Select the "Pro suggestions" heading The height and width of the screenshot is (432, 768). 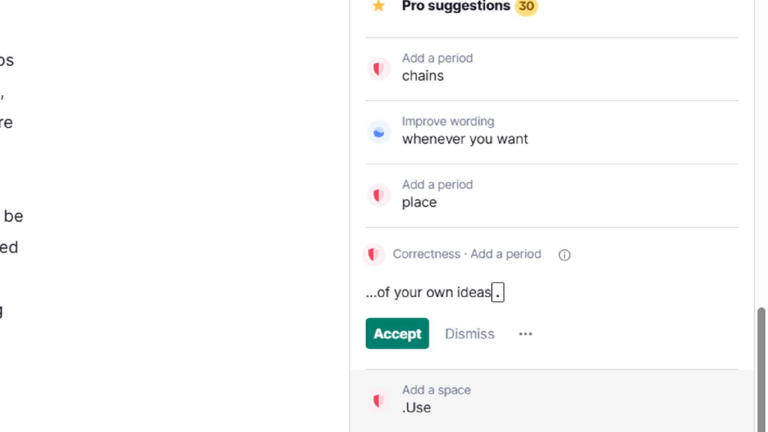(455, 6)
